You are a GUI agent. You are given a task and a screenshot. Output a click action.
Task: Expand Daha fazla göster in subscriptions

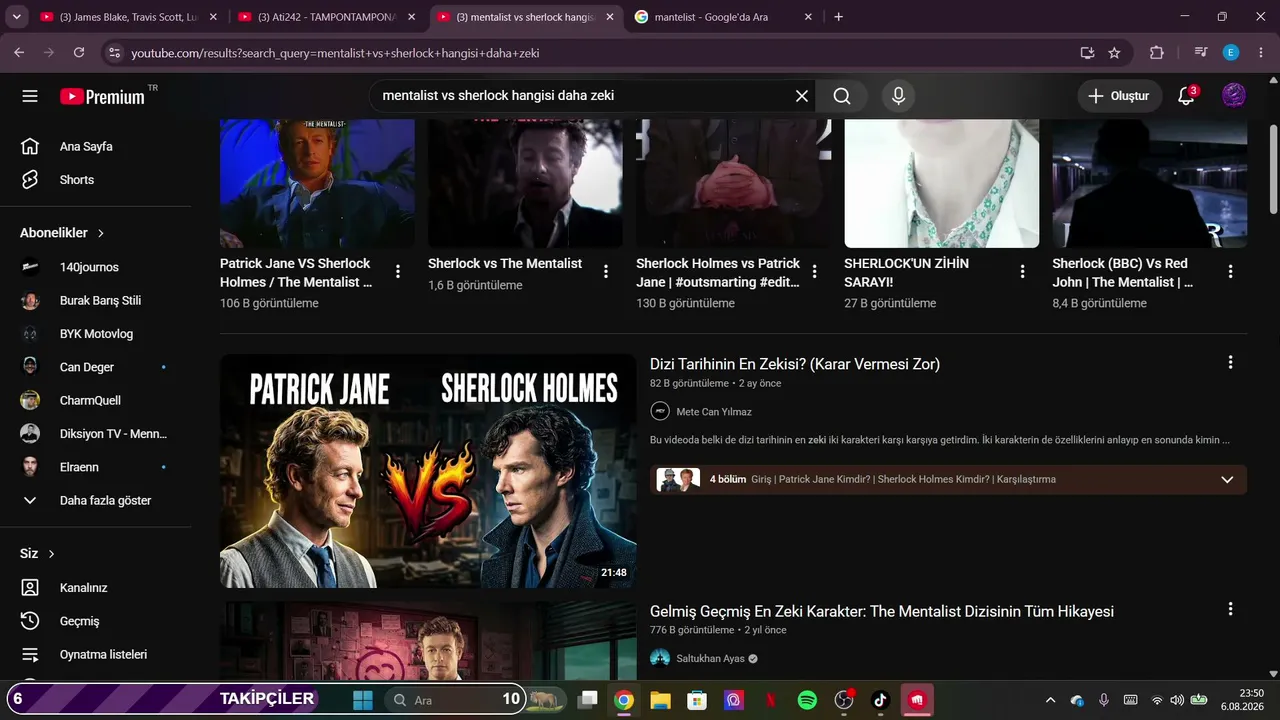coord(96,500)
